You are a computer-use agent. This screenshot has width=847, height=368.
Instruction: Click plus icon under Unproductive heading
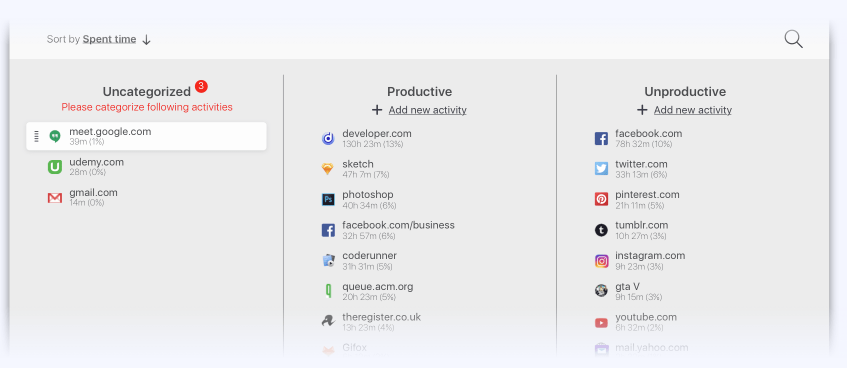[642, 110]
